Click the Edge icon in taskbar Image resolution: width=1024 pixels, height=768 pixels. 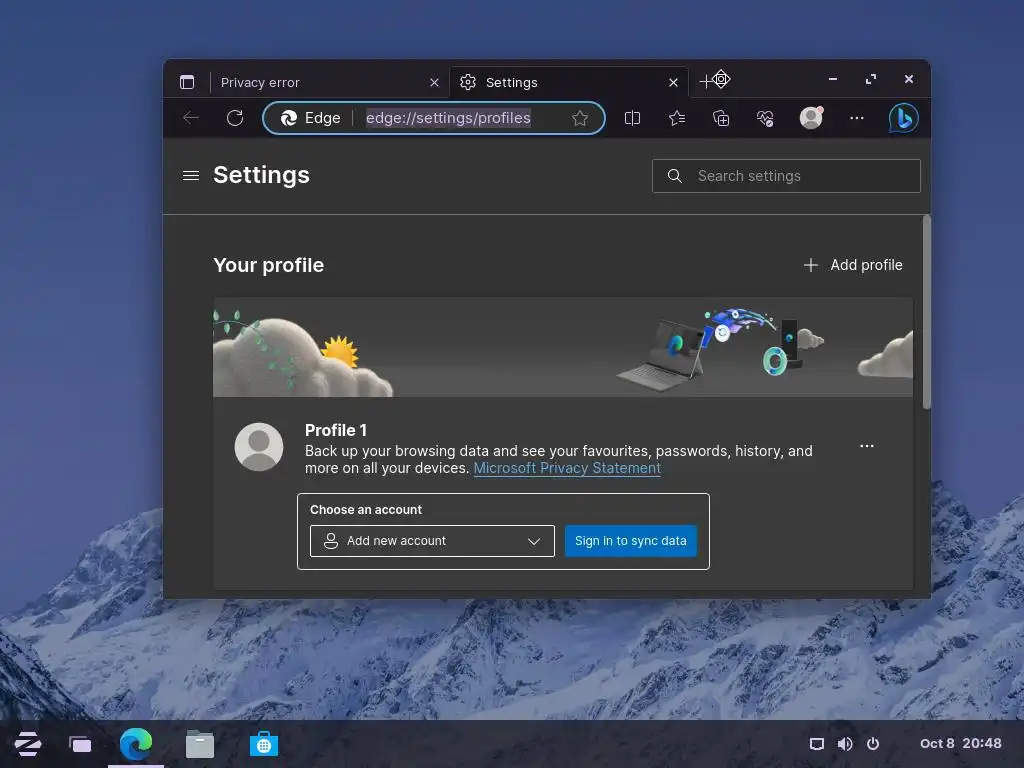point(136,744)
